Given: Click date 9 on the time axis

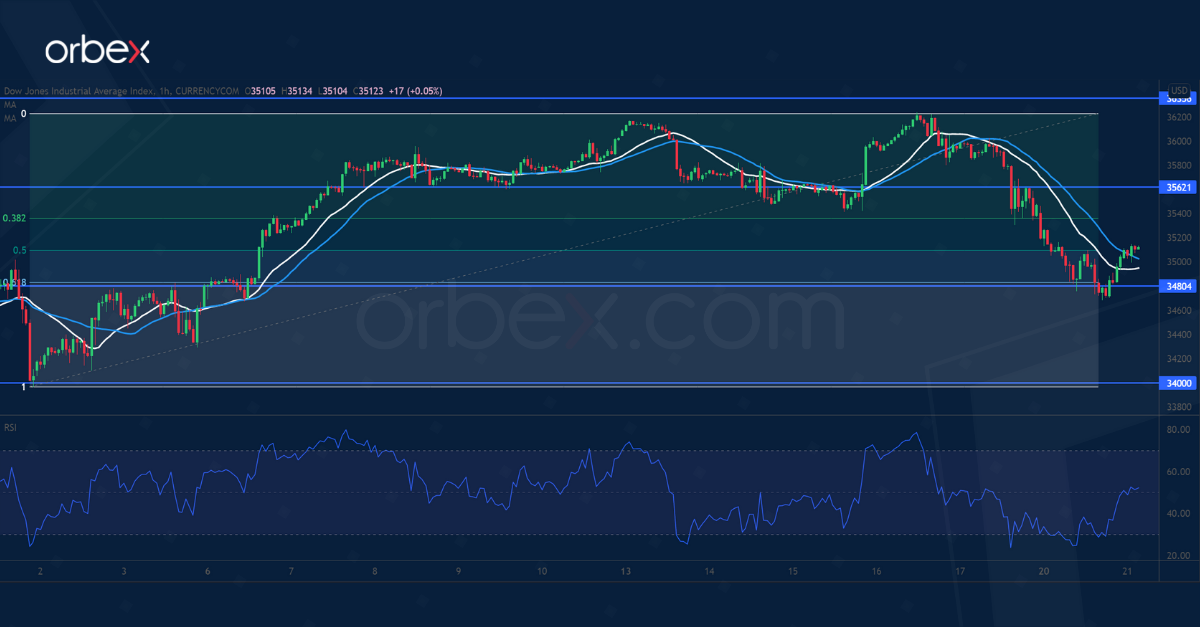Looking at the screenshot, I should click(457, 571).
